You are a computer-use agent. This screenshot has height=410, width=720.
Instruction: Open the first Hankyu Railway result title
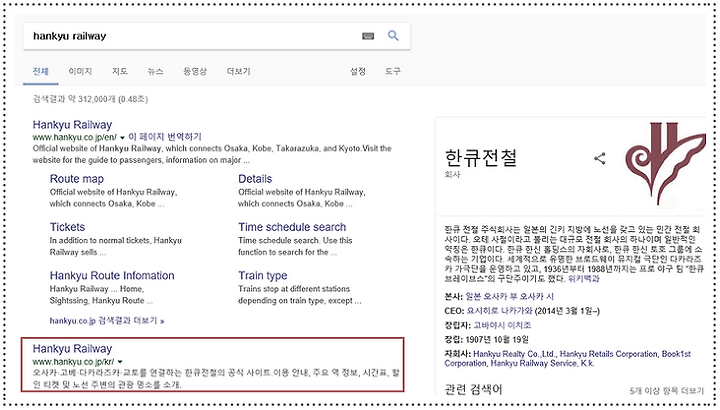point(72,125)
